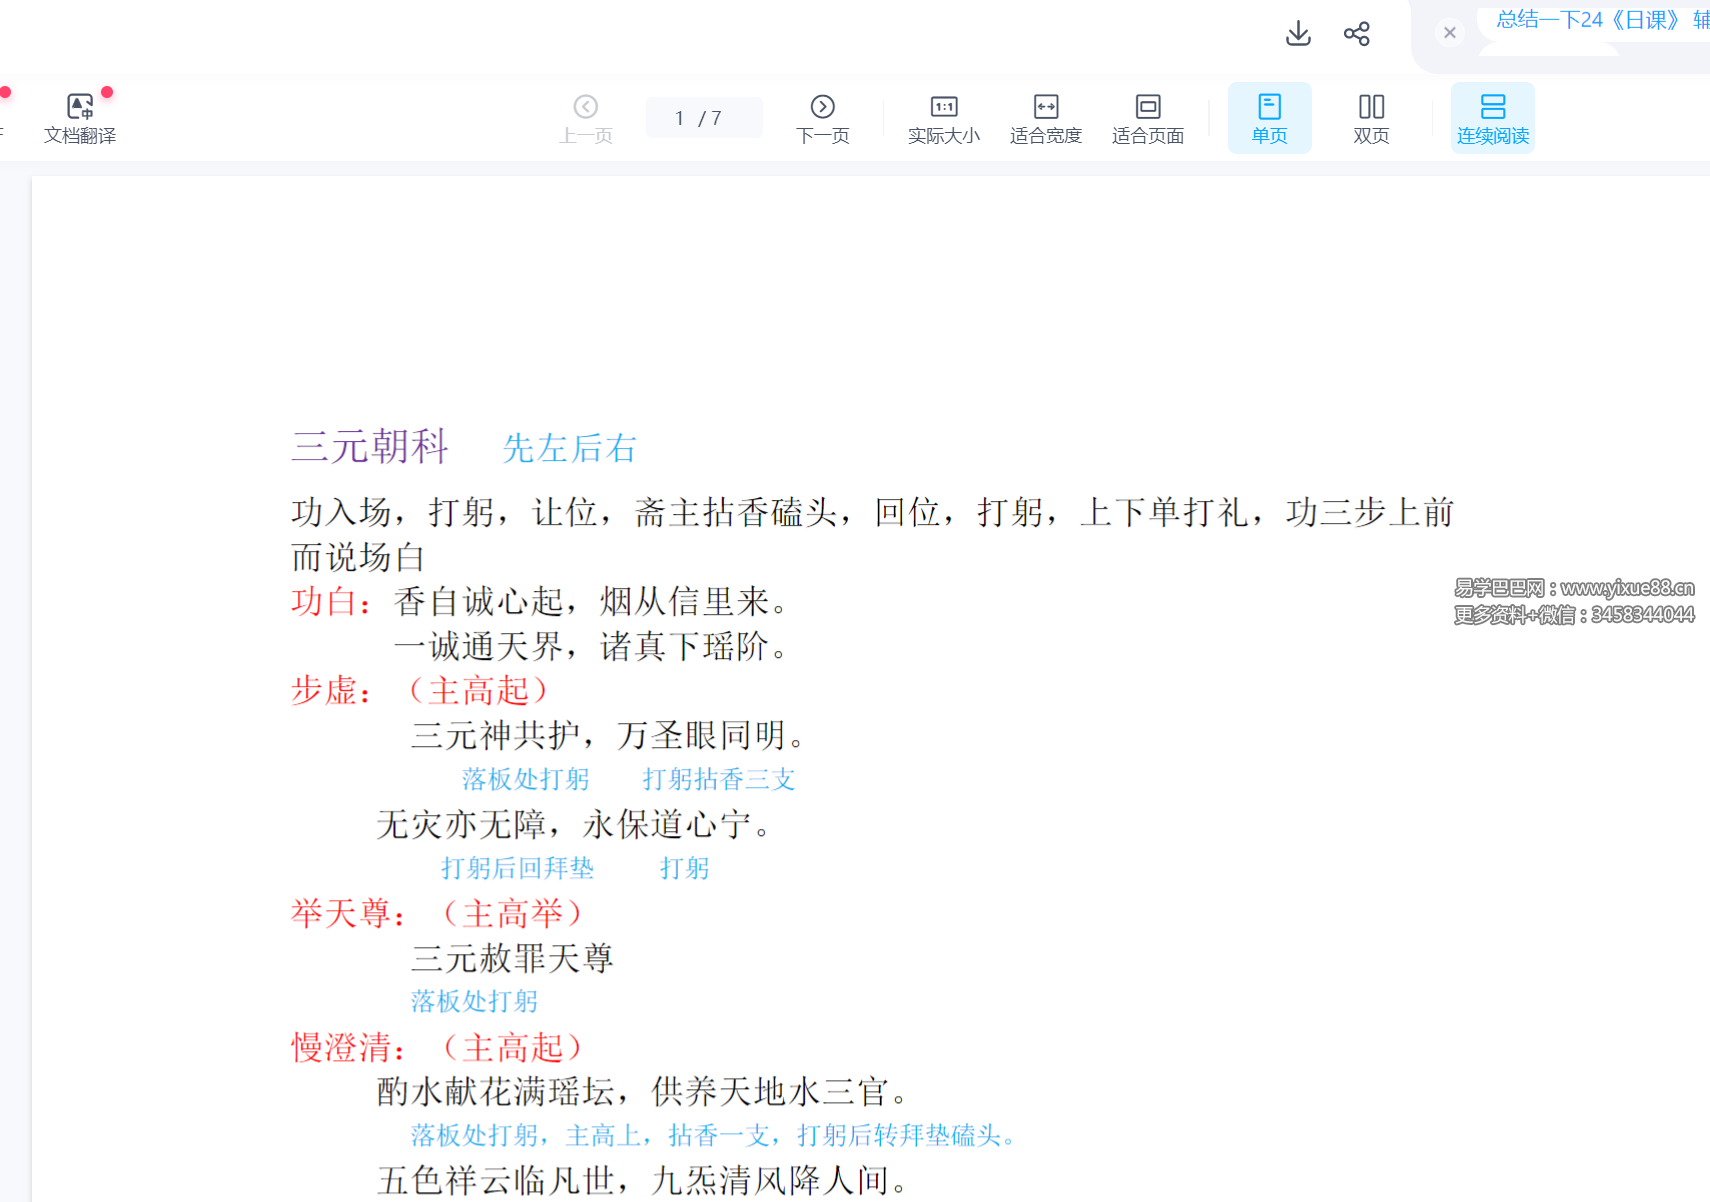Click the 三元朝科 document title
This screenshot has width=1710, height=1202.
pos(370,446)
